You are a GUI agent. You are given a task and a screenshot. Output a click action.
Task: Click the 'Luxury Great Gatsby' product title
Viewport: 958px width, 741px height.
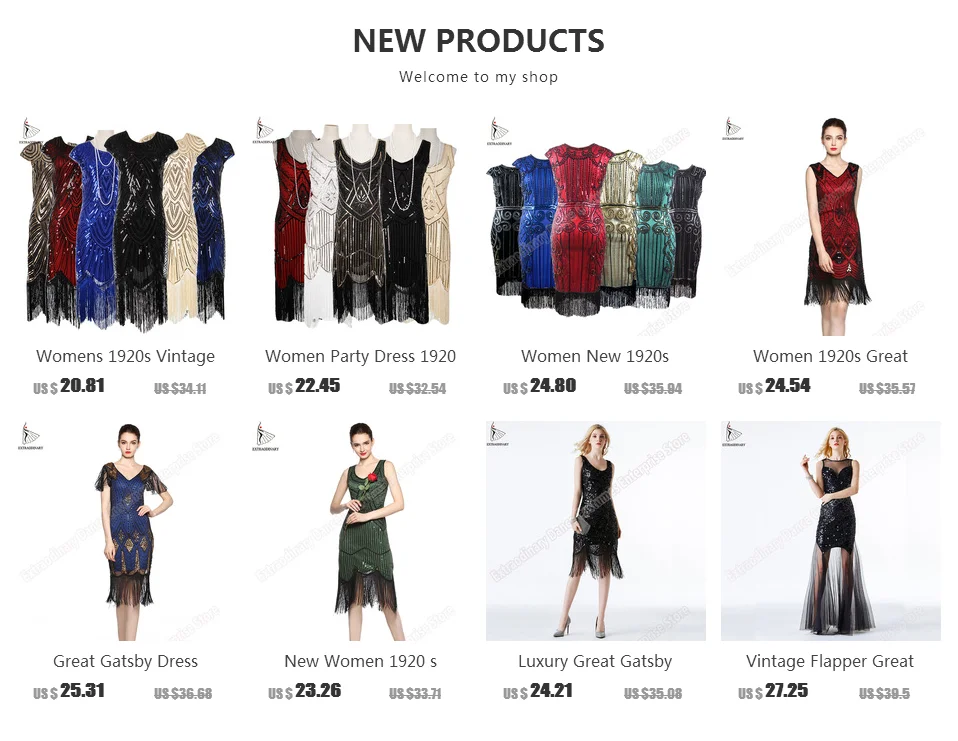(x=595, y=661)
